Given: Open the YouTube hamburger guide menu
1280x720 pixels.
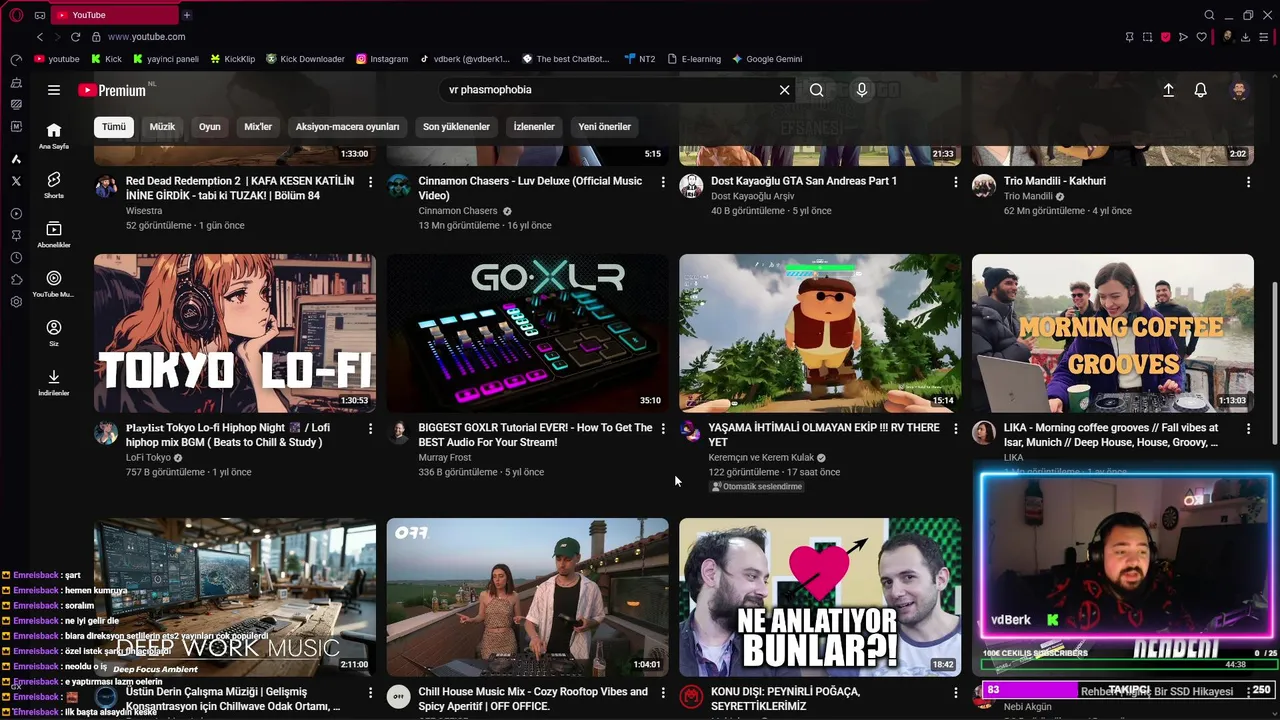Looking at the screenshot, I should (x=54, y=90).
